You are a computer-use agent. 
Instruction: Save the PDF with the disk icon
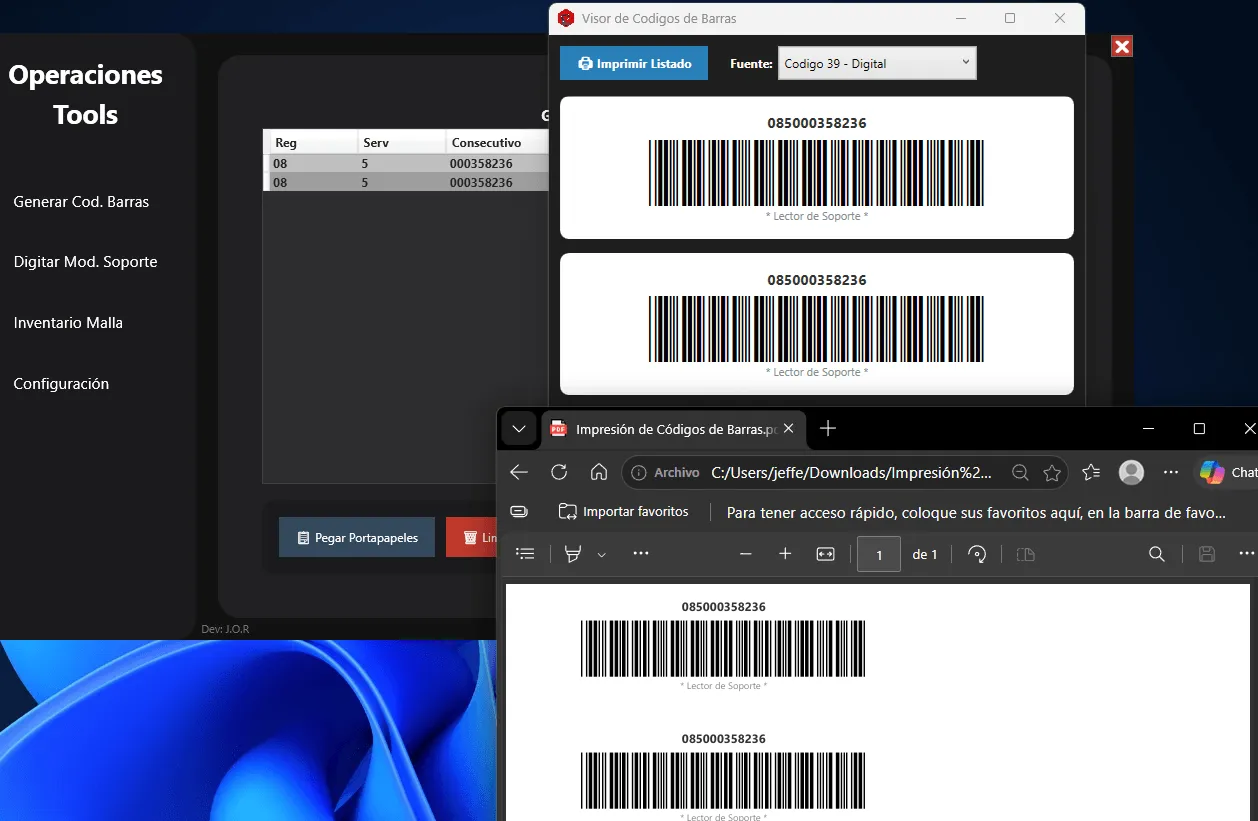tap(1207, 553)
